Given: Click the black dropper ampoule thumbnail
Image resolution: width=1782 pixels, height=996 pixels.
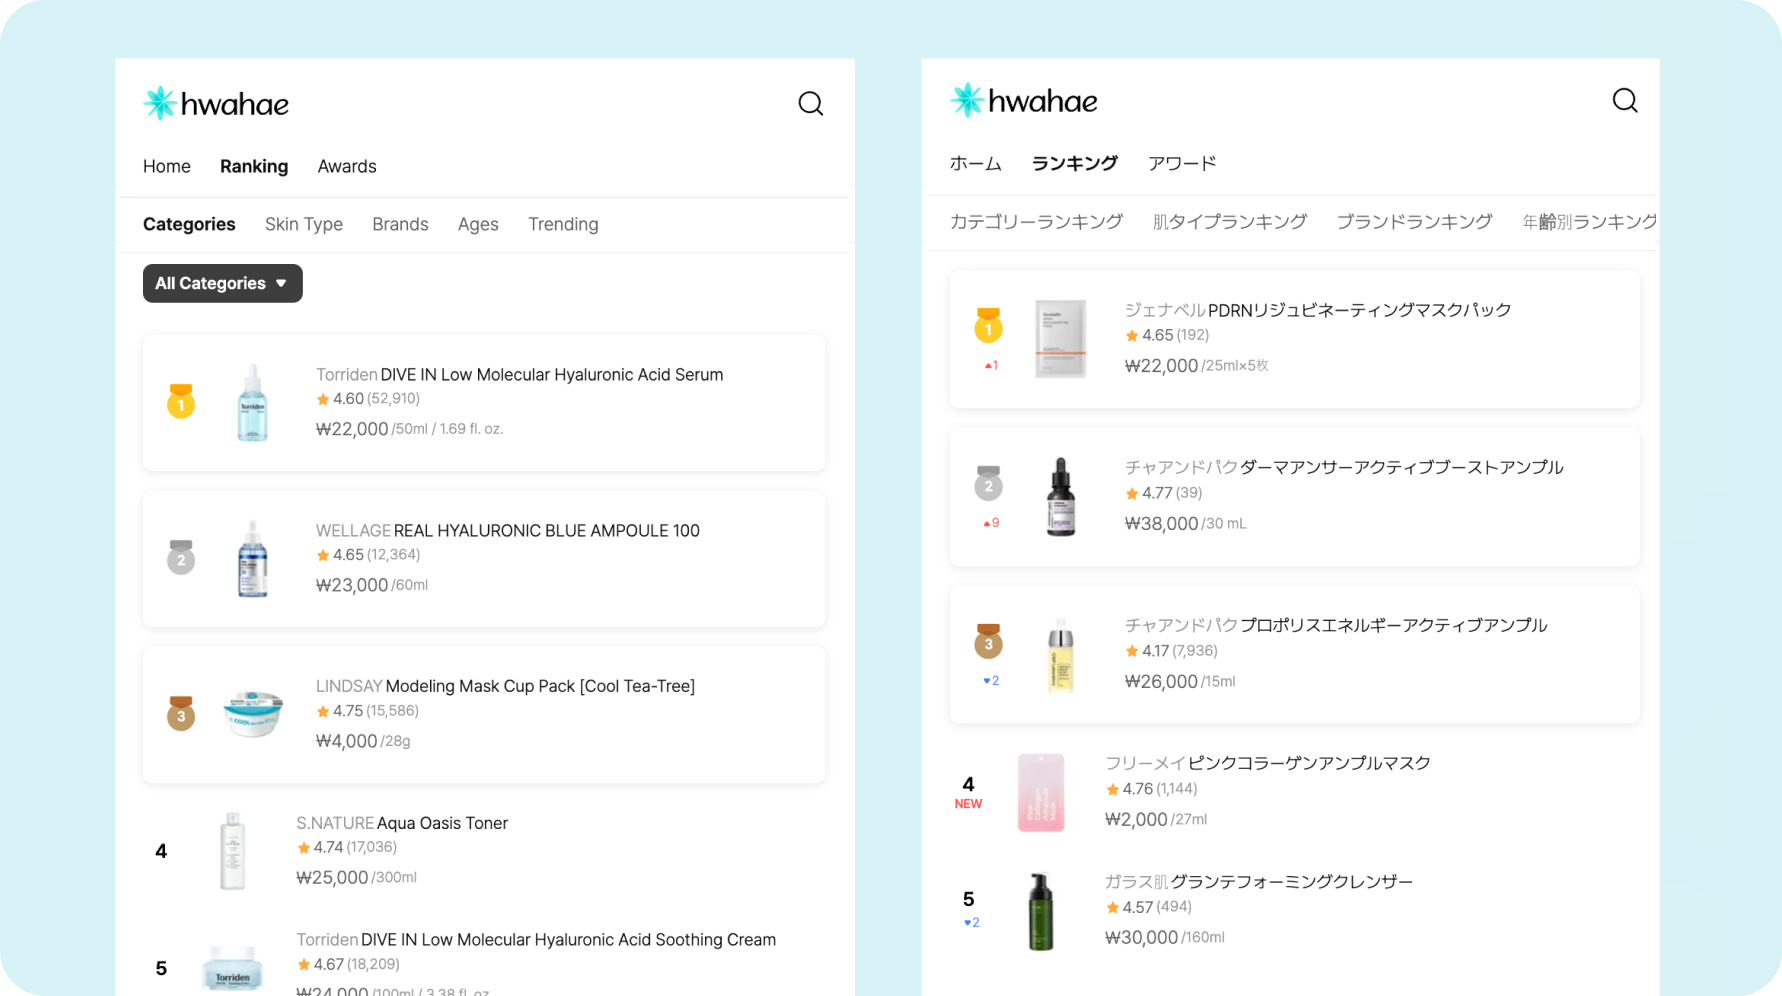Looking at the screenshot, I should point(1060,496).
